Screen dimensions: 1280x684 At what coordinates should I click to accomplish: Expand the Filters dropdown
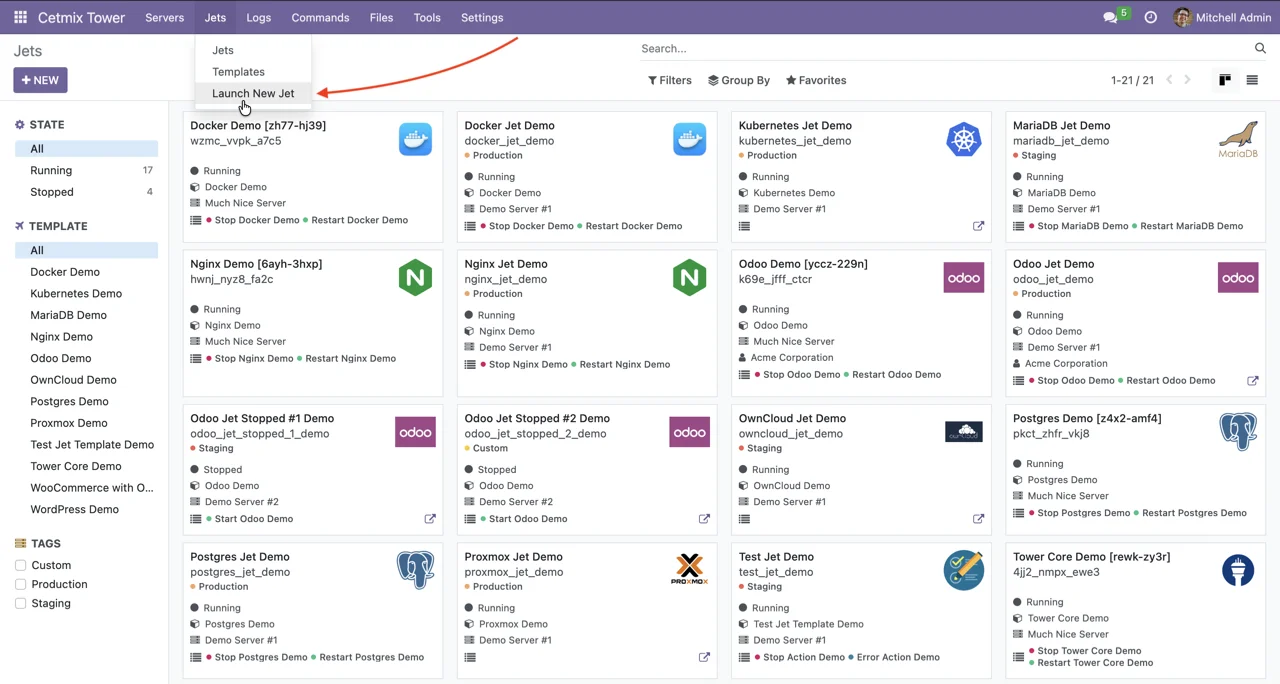[x=670, y=80]
